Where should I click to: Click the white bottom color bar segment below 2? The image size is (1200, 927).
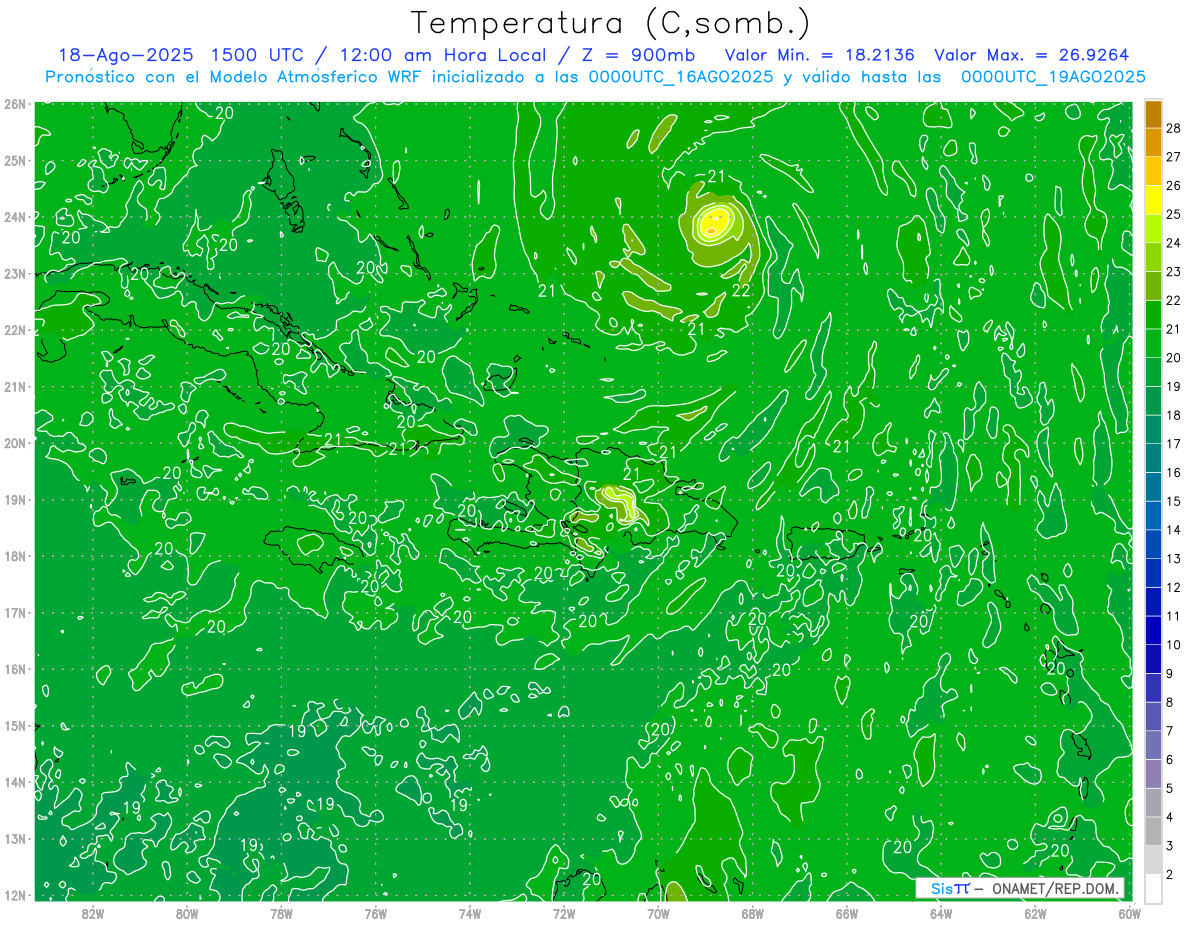1153,888
